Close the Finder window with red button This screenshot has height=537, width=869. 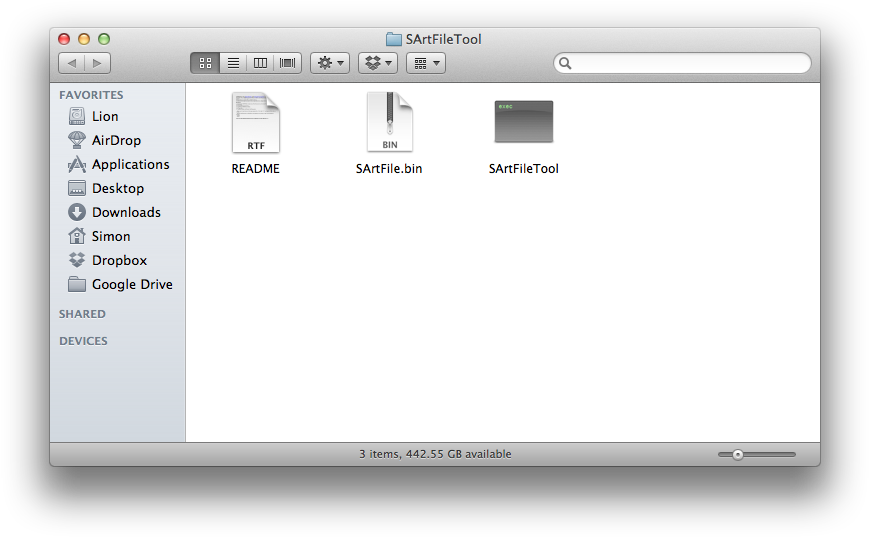click(64, 39)
